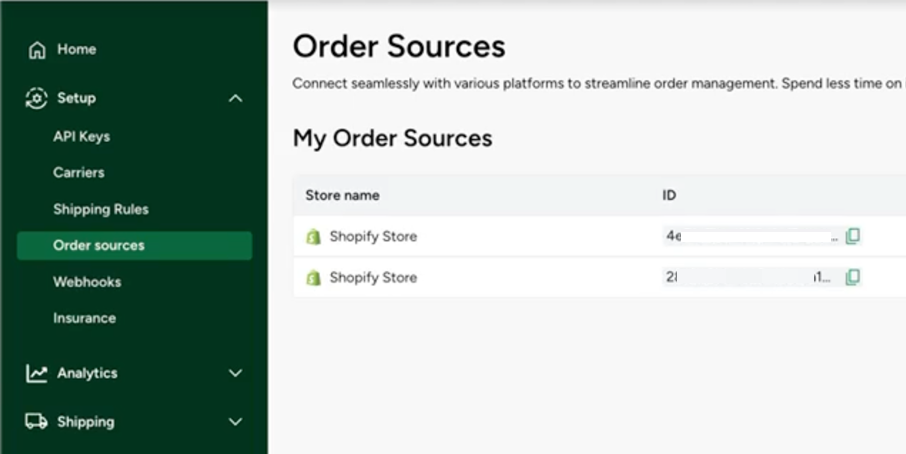This screenshot has height=454, width=906.
Task: Click the Home house icon
Action: pyautogui.click(x=37, y=50)
